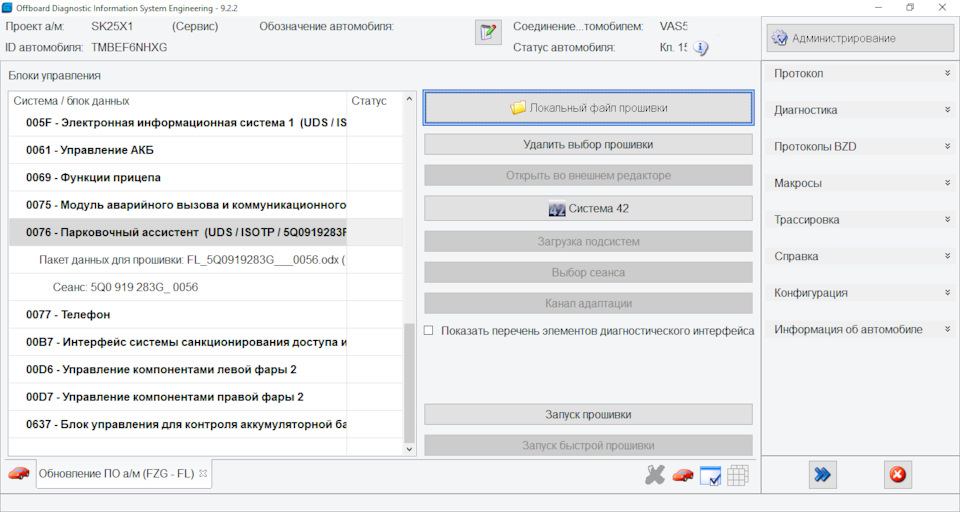
Task: Click the red circle cancel button
Action: click(898, 475)
